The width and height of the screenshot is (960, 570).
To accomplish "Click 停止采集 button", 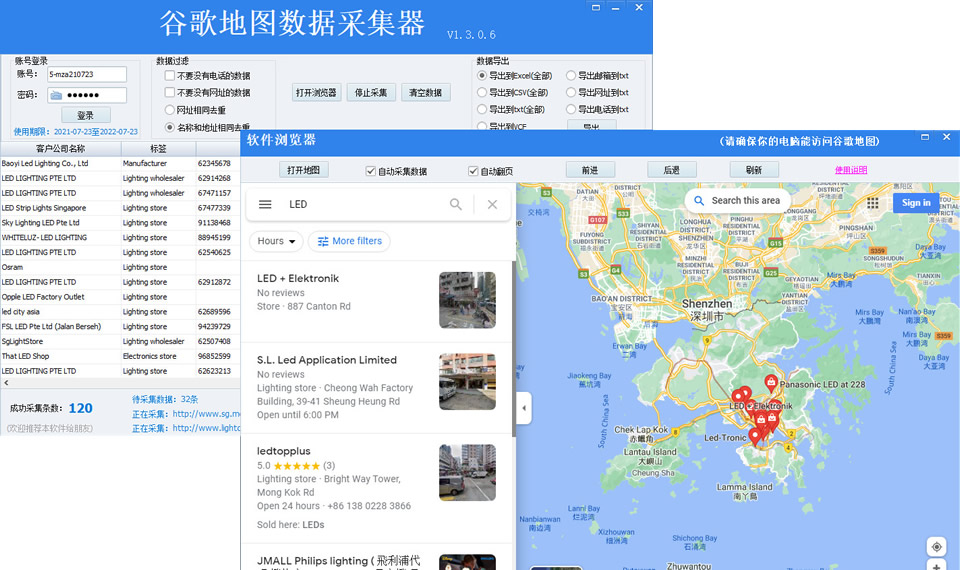I will pos(371,92).
